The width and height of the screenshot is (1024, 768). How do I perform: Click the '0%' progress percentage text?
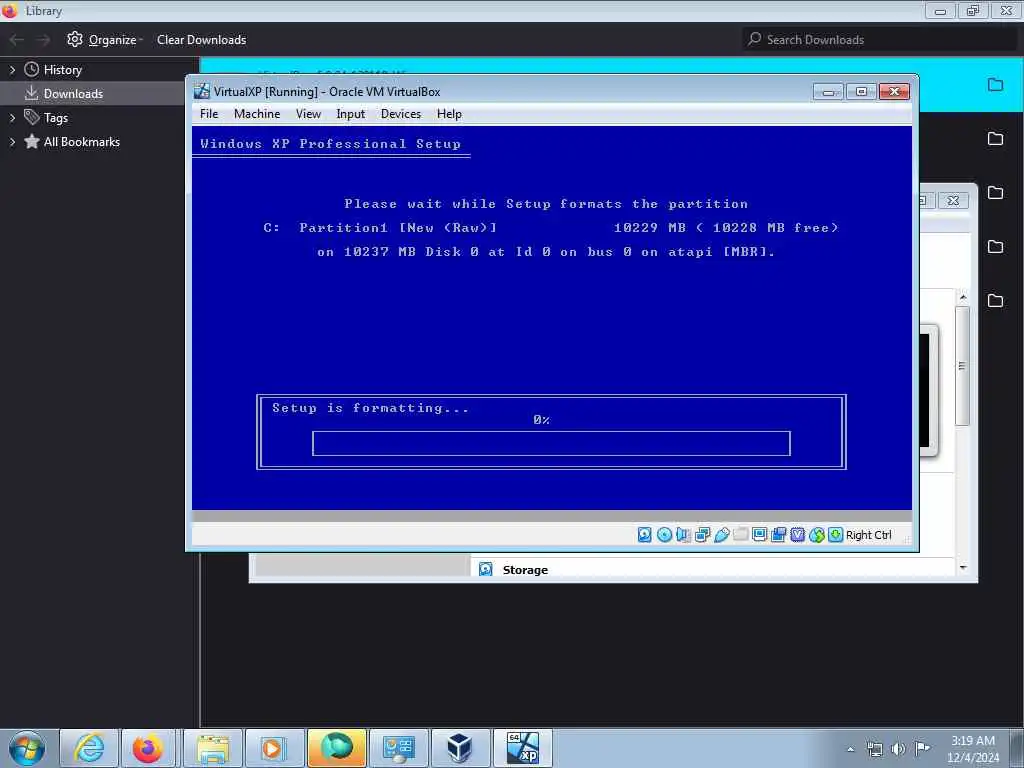(x=541, y=420)
